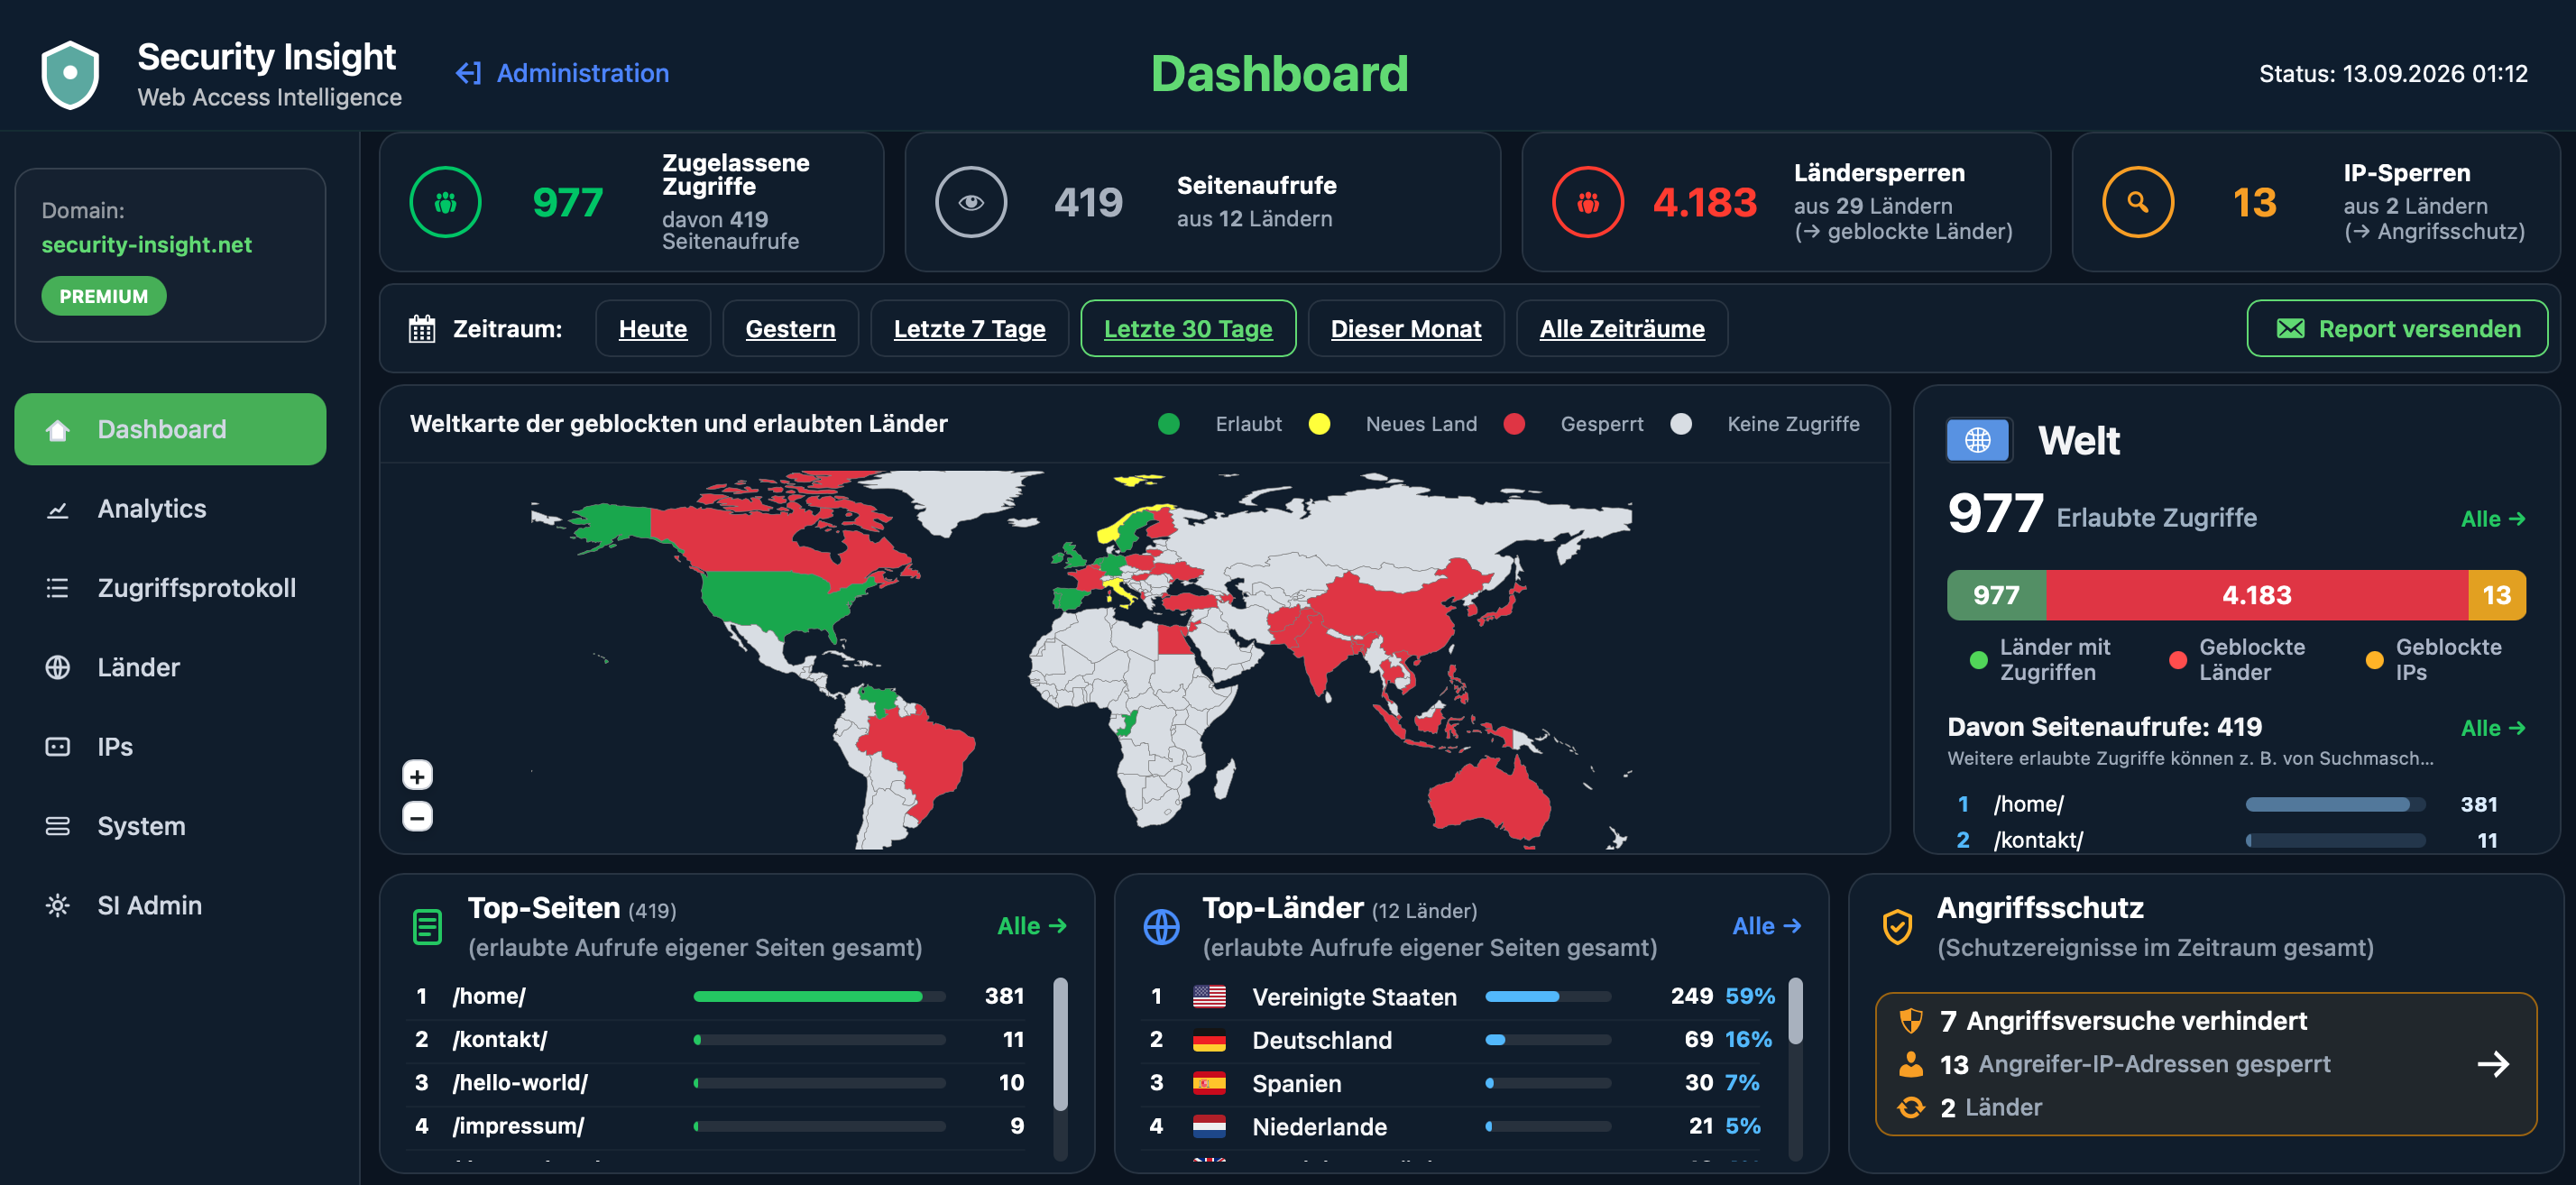The height and width of the screenshot is (1185, 2576).
Task: Open Analytics in the sidebar
Action: pos(170,509)
